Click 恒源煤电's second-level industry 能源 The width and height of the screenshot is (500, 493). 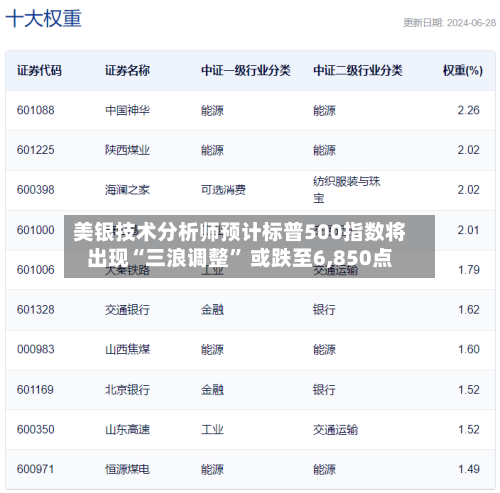click(x=324, y=469)
